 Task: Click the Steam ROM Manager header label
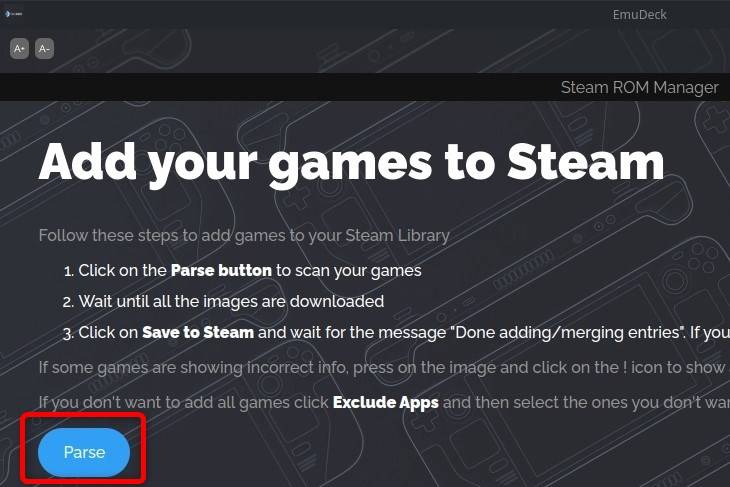(639, 87)
